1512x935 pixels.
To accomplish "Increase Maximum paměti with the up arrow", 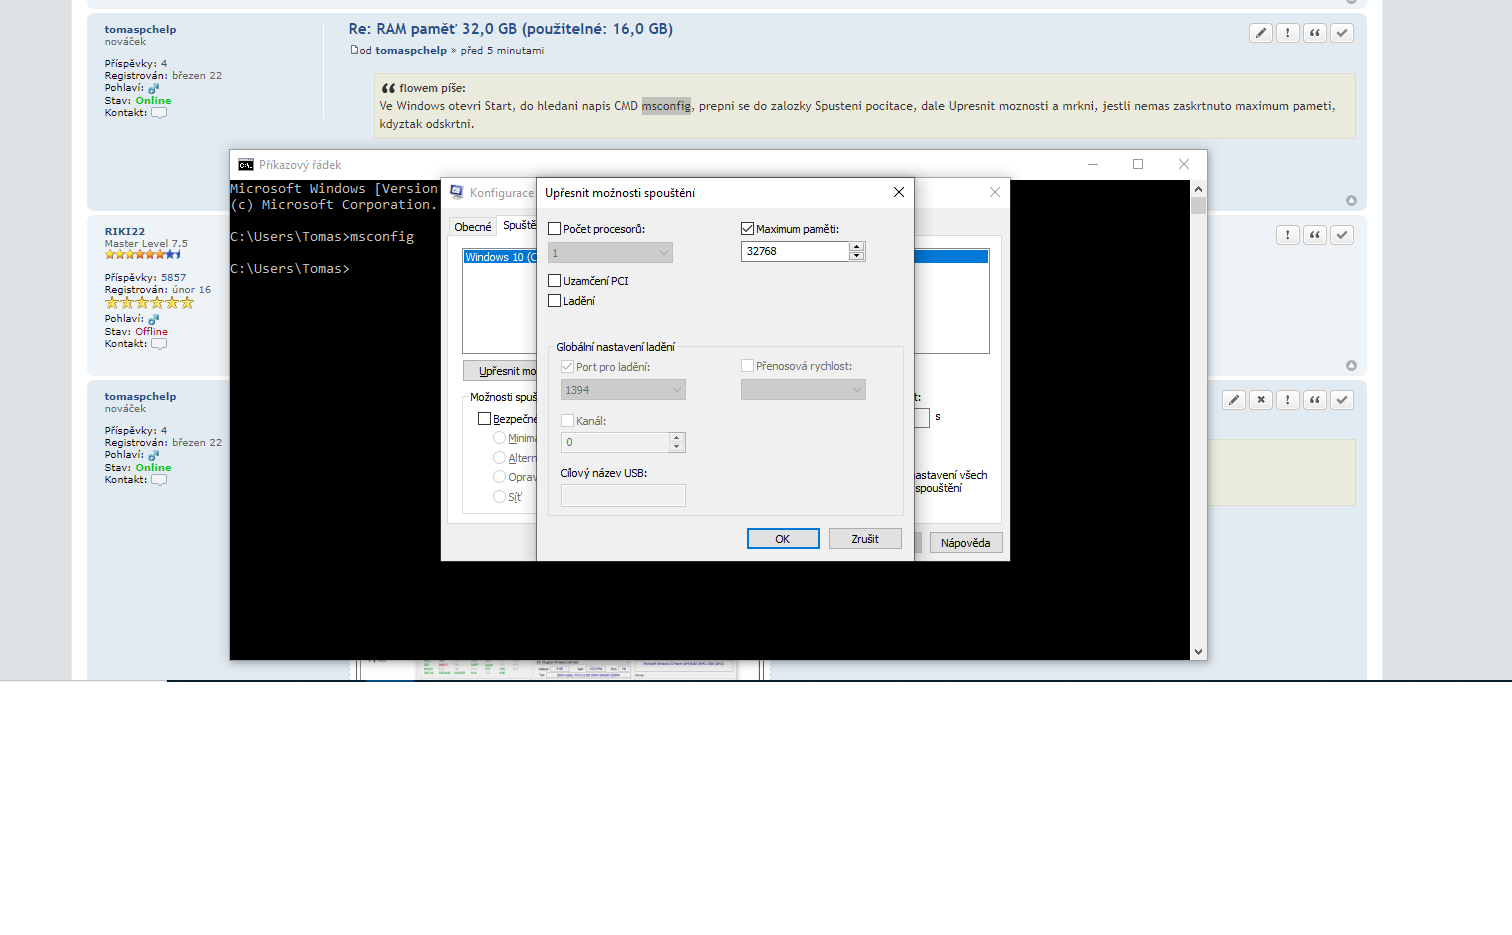I will (x=856, y=246).
